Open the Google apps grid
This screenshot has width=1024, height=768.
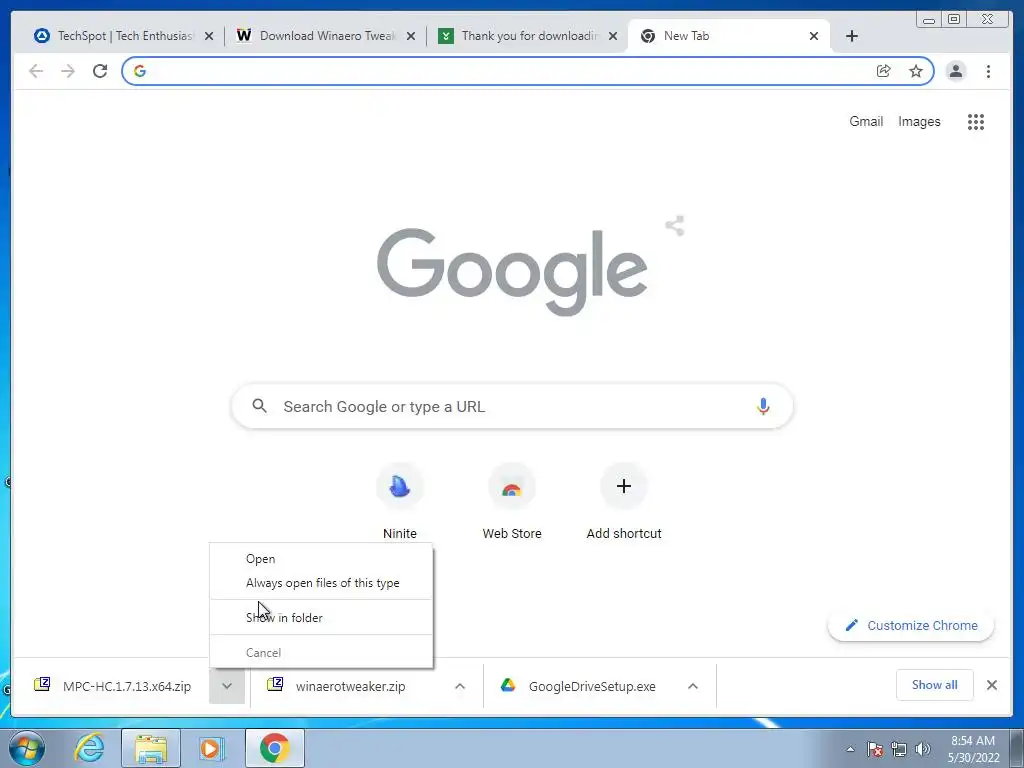pos(976,121)
